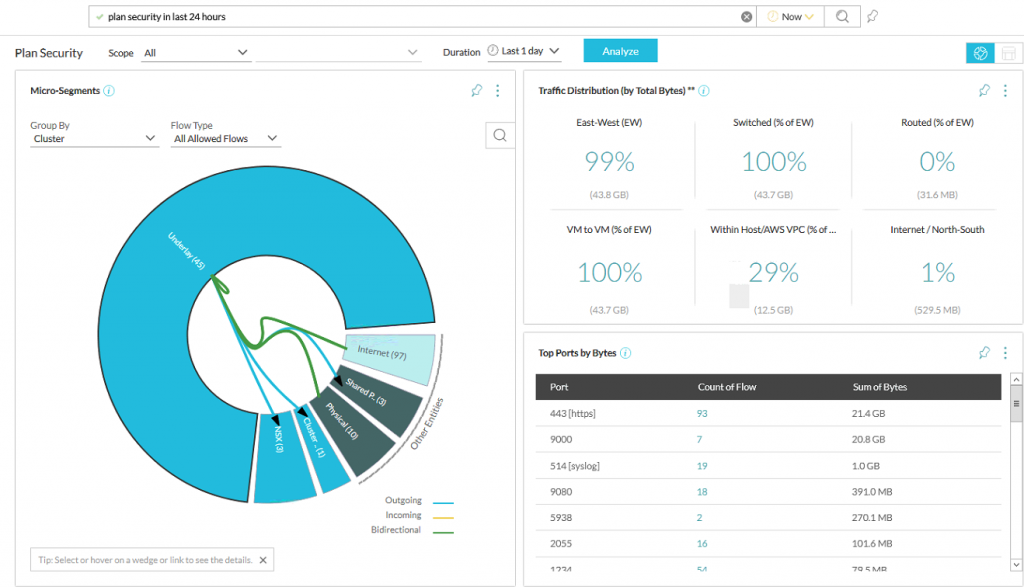The height and width of the screenshot is (587, 1024).
Task: Clear the search query text
Action: tap(746, 16)
